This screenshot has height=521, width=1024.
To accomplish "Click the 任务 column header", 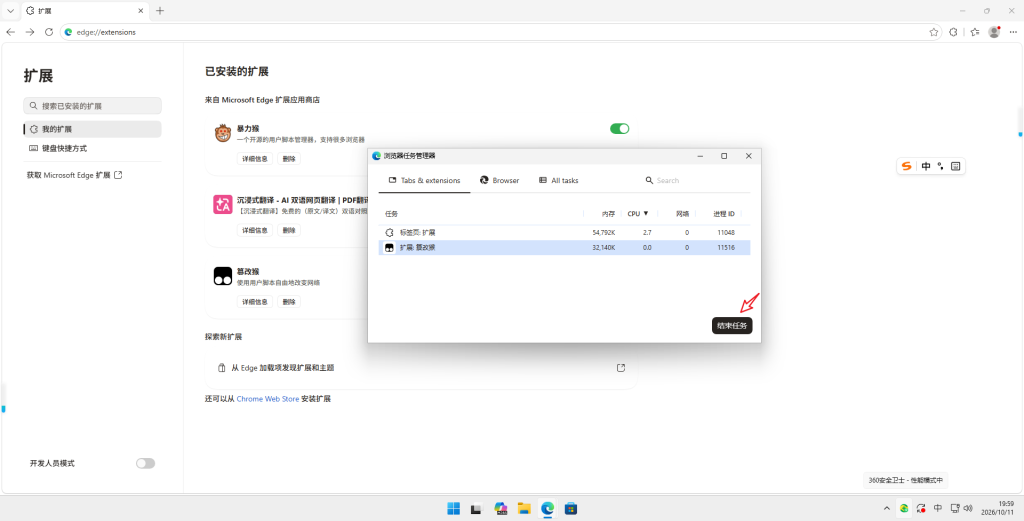I will click(391, 213).
